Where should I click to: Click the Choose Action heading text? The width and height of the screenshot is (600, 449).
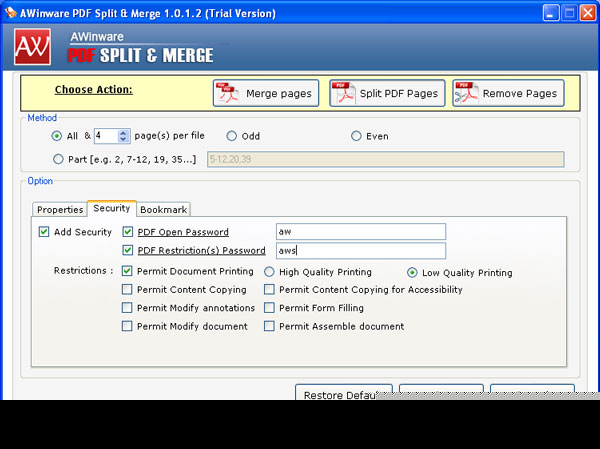pyautogui.click(x=94, y=90)
